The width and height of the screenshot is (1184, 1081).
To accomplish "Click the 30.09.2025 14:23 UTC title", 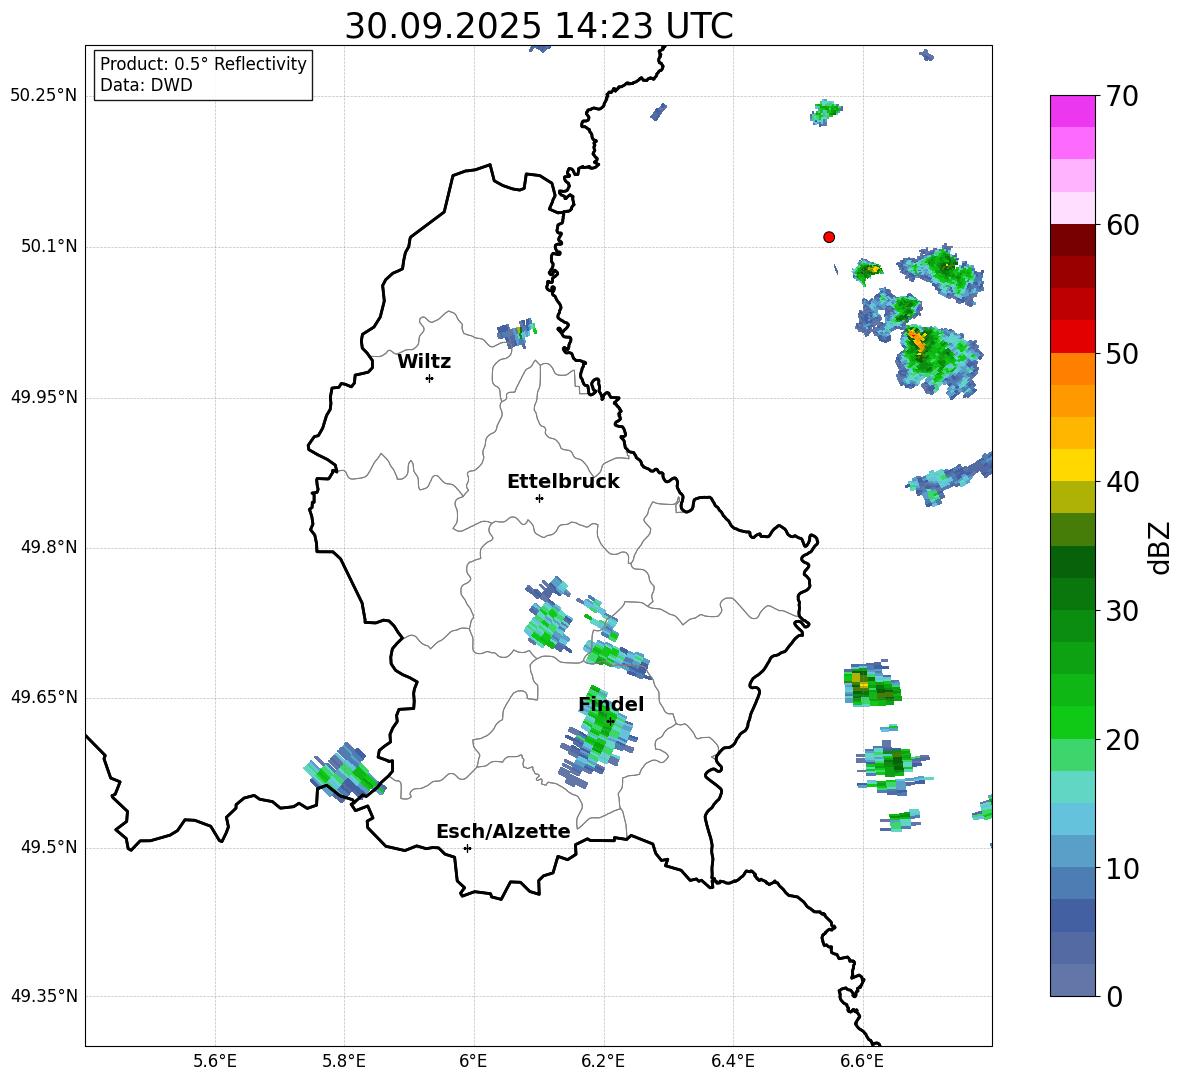I will tap(538, 26).
